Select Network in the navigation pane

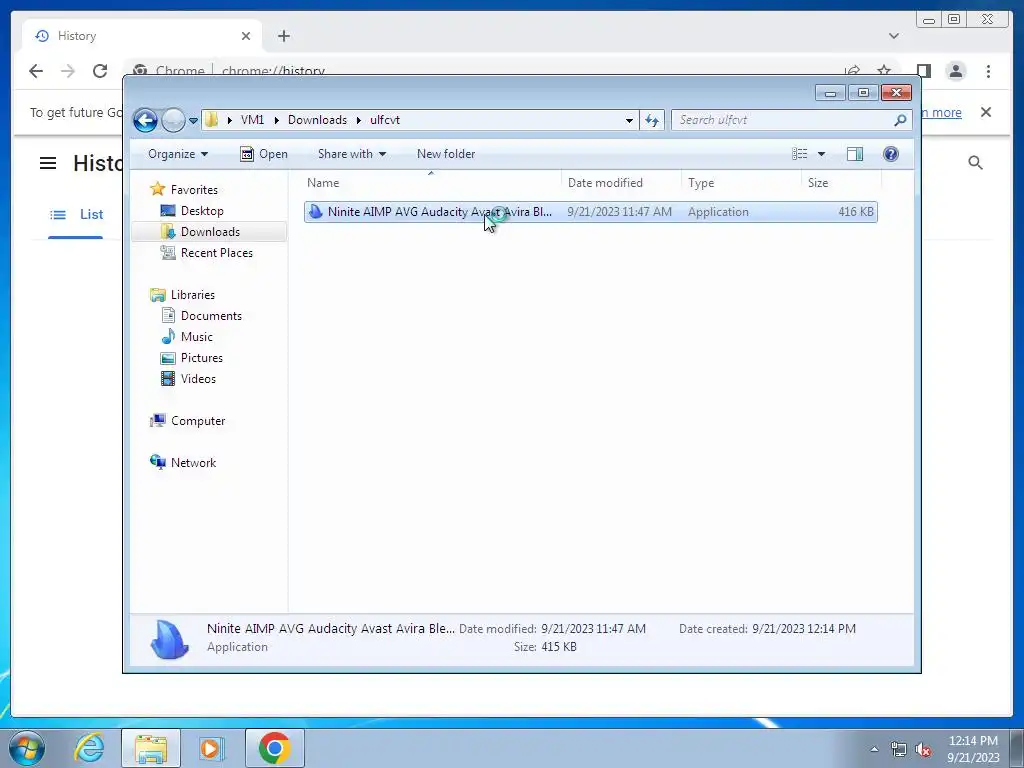click(193, 463)
